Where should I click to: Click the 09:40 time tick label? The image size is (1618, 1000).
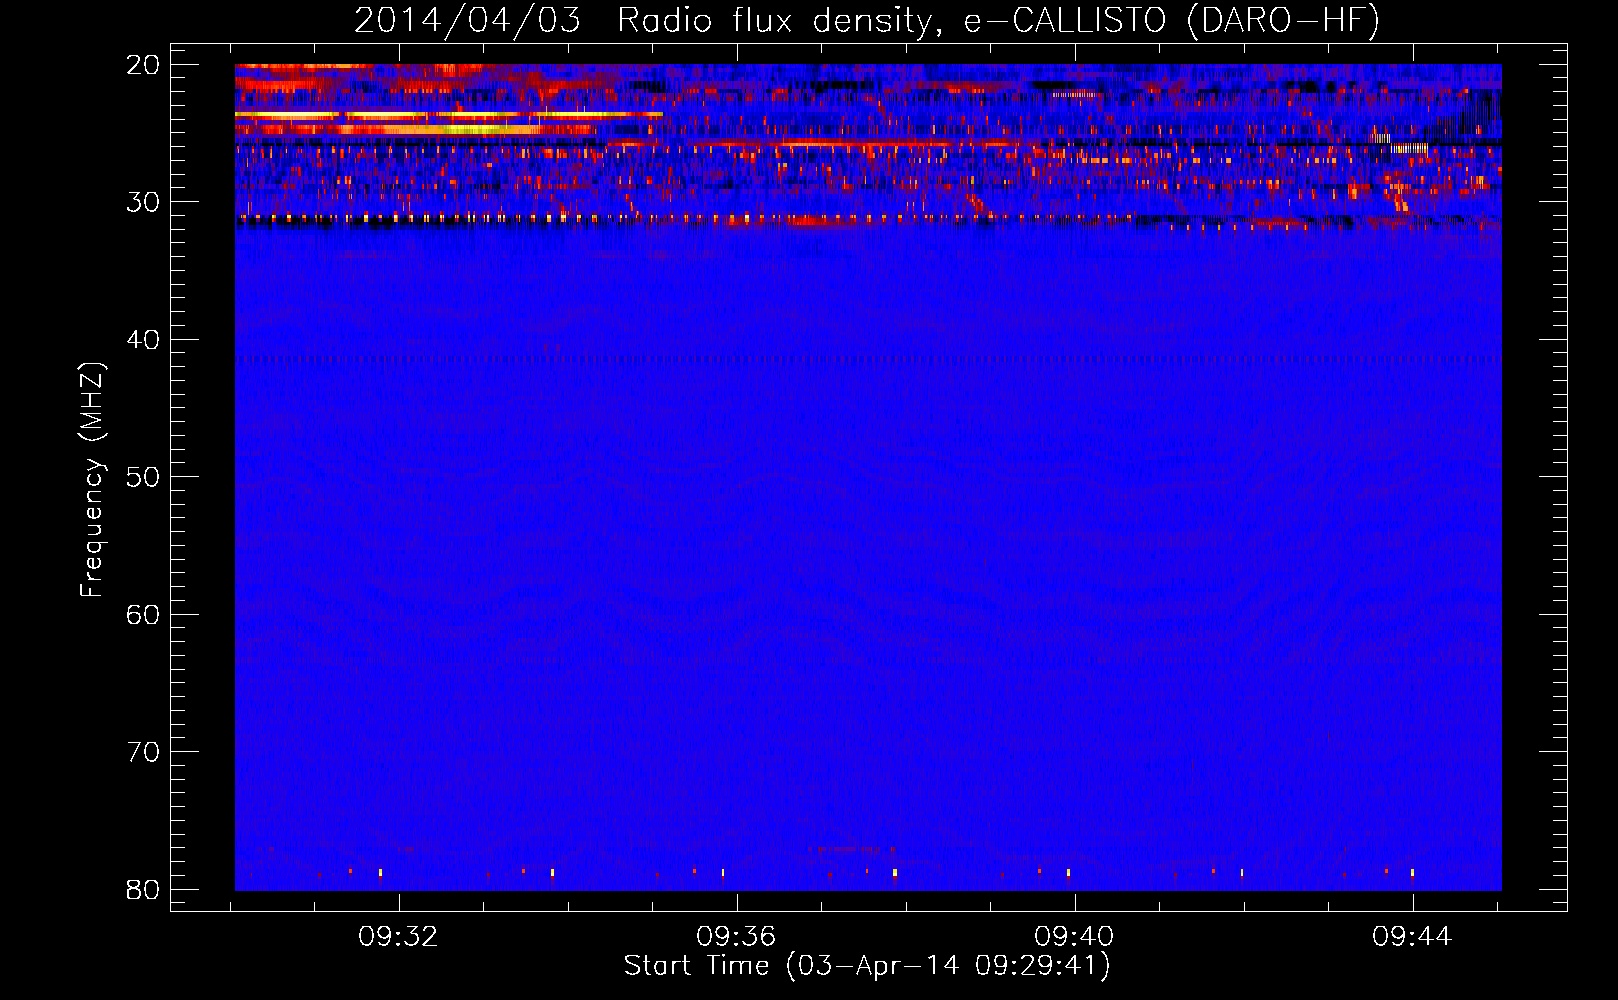1074,937
